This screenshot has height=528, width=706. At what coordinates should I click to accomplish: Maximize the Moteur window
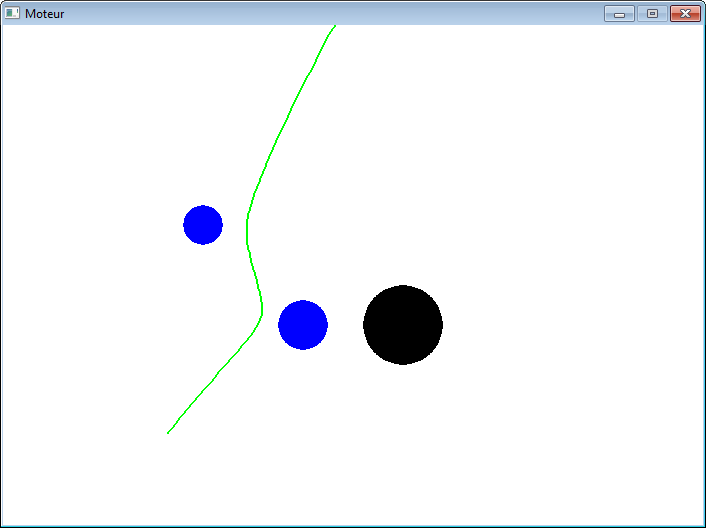(652, 14)
